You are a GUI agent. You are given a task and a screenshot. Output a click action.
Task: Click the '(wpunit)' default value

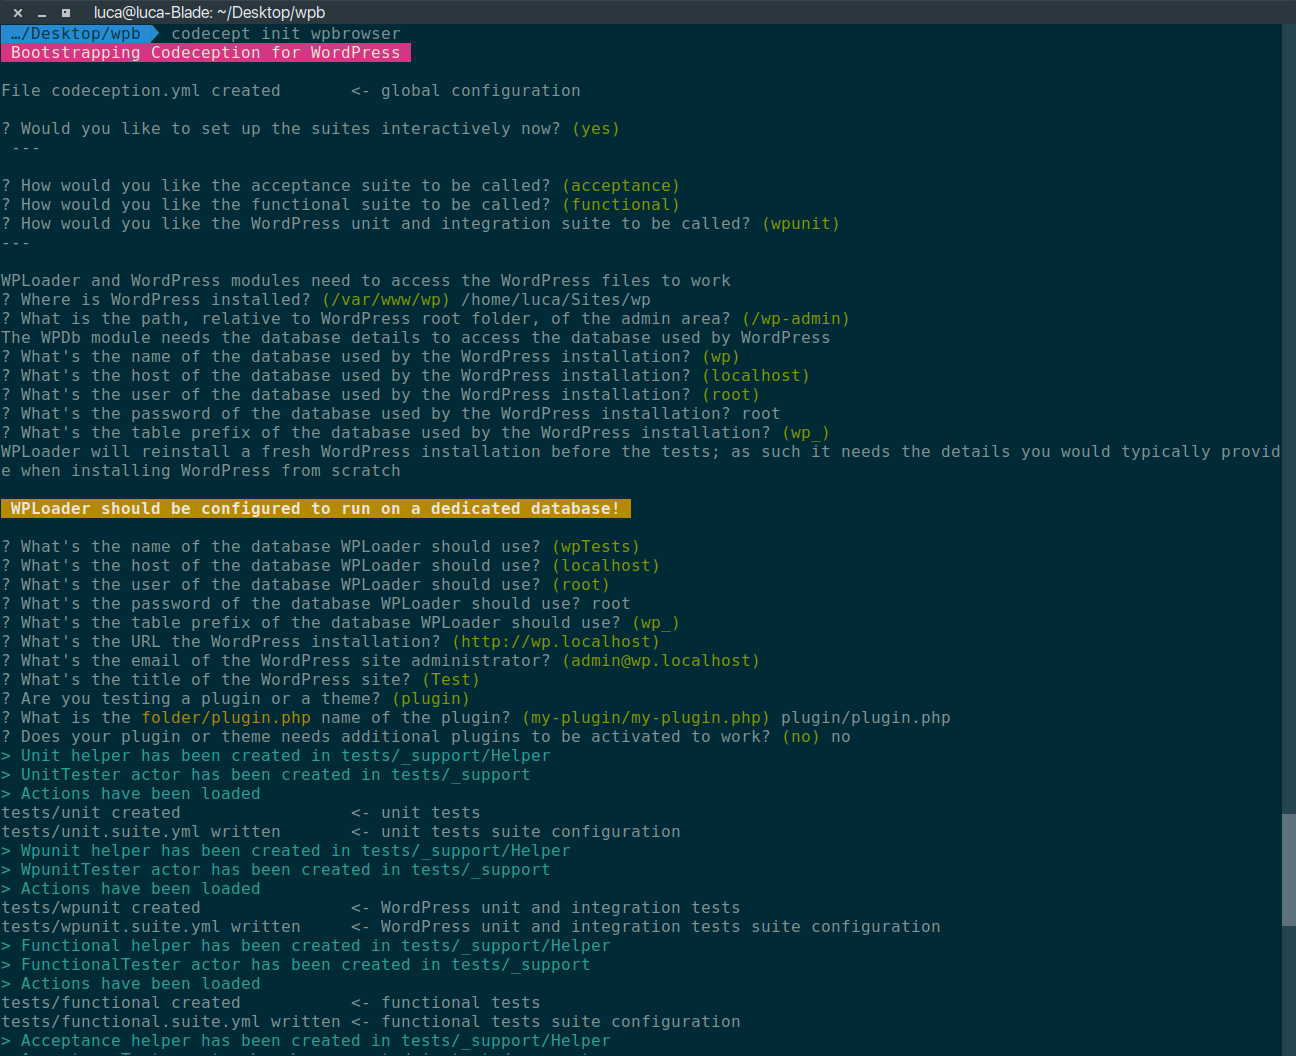coord(801,224)
